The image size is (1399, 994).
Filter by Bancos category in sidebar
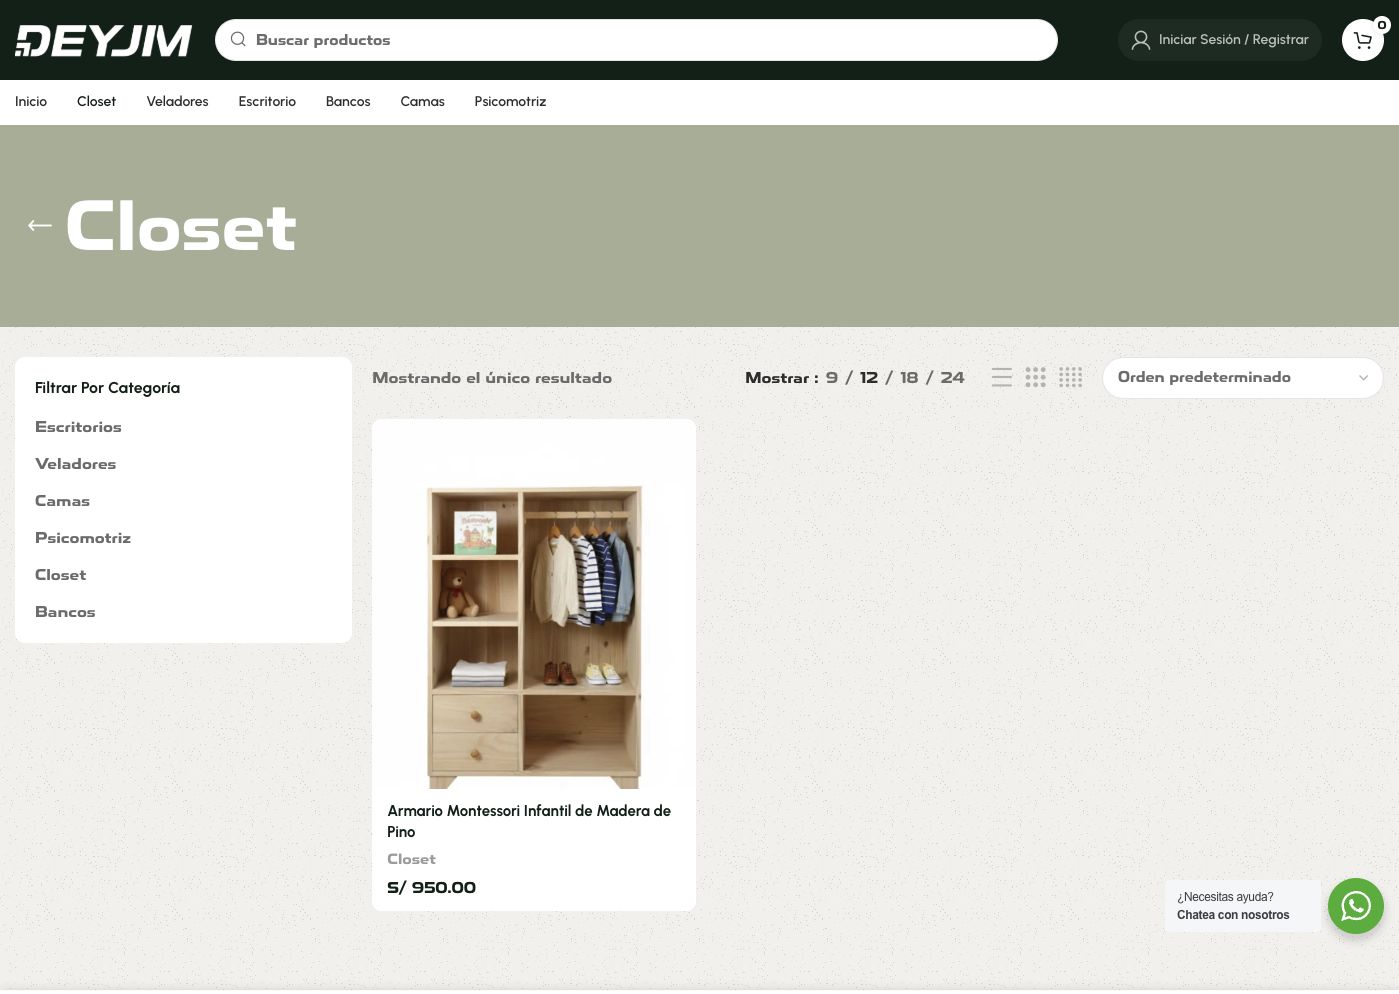(x=65, y=612)
